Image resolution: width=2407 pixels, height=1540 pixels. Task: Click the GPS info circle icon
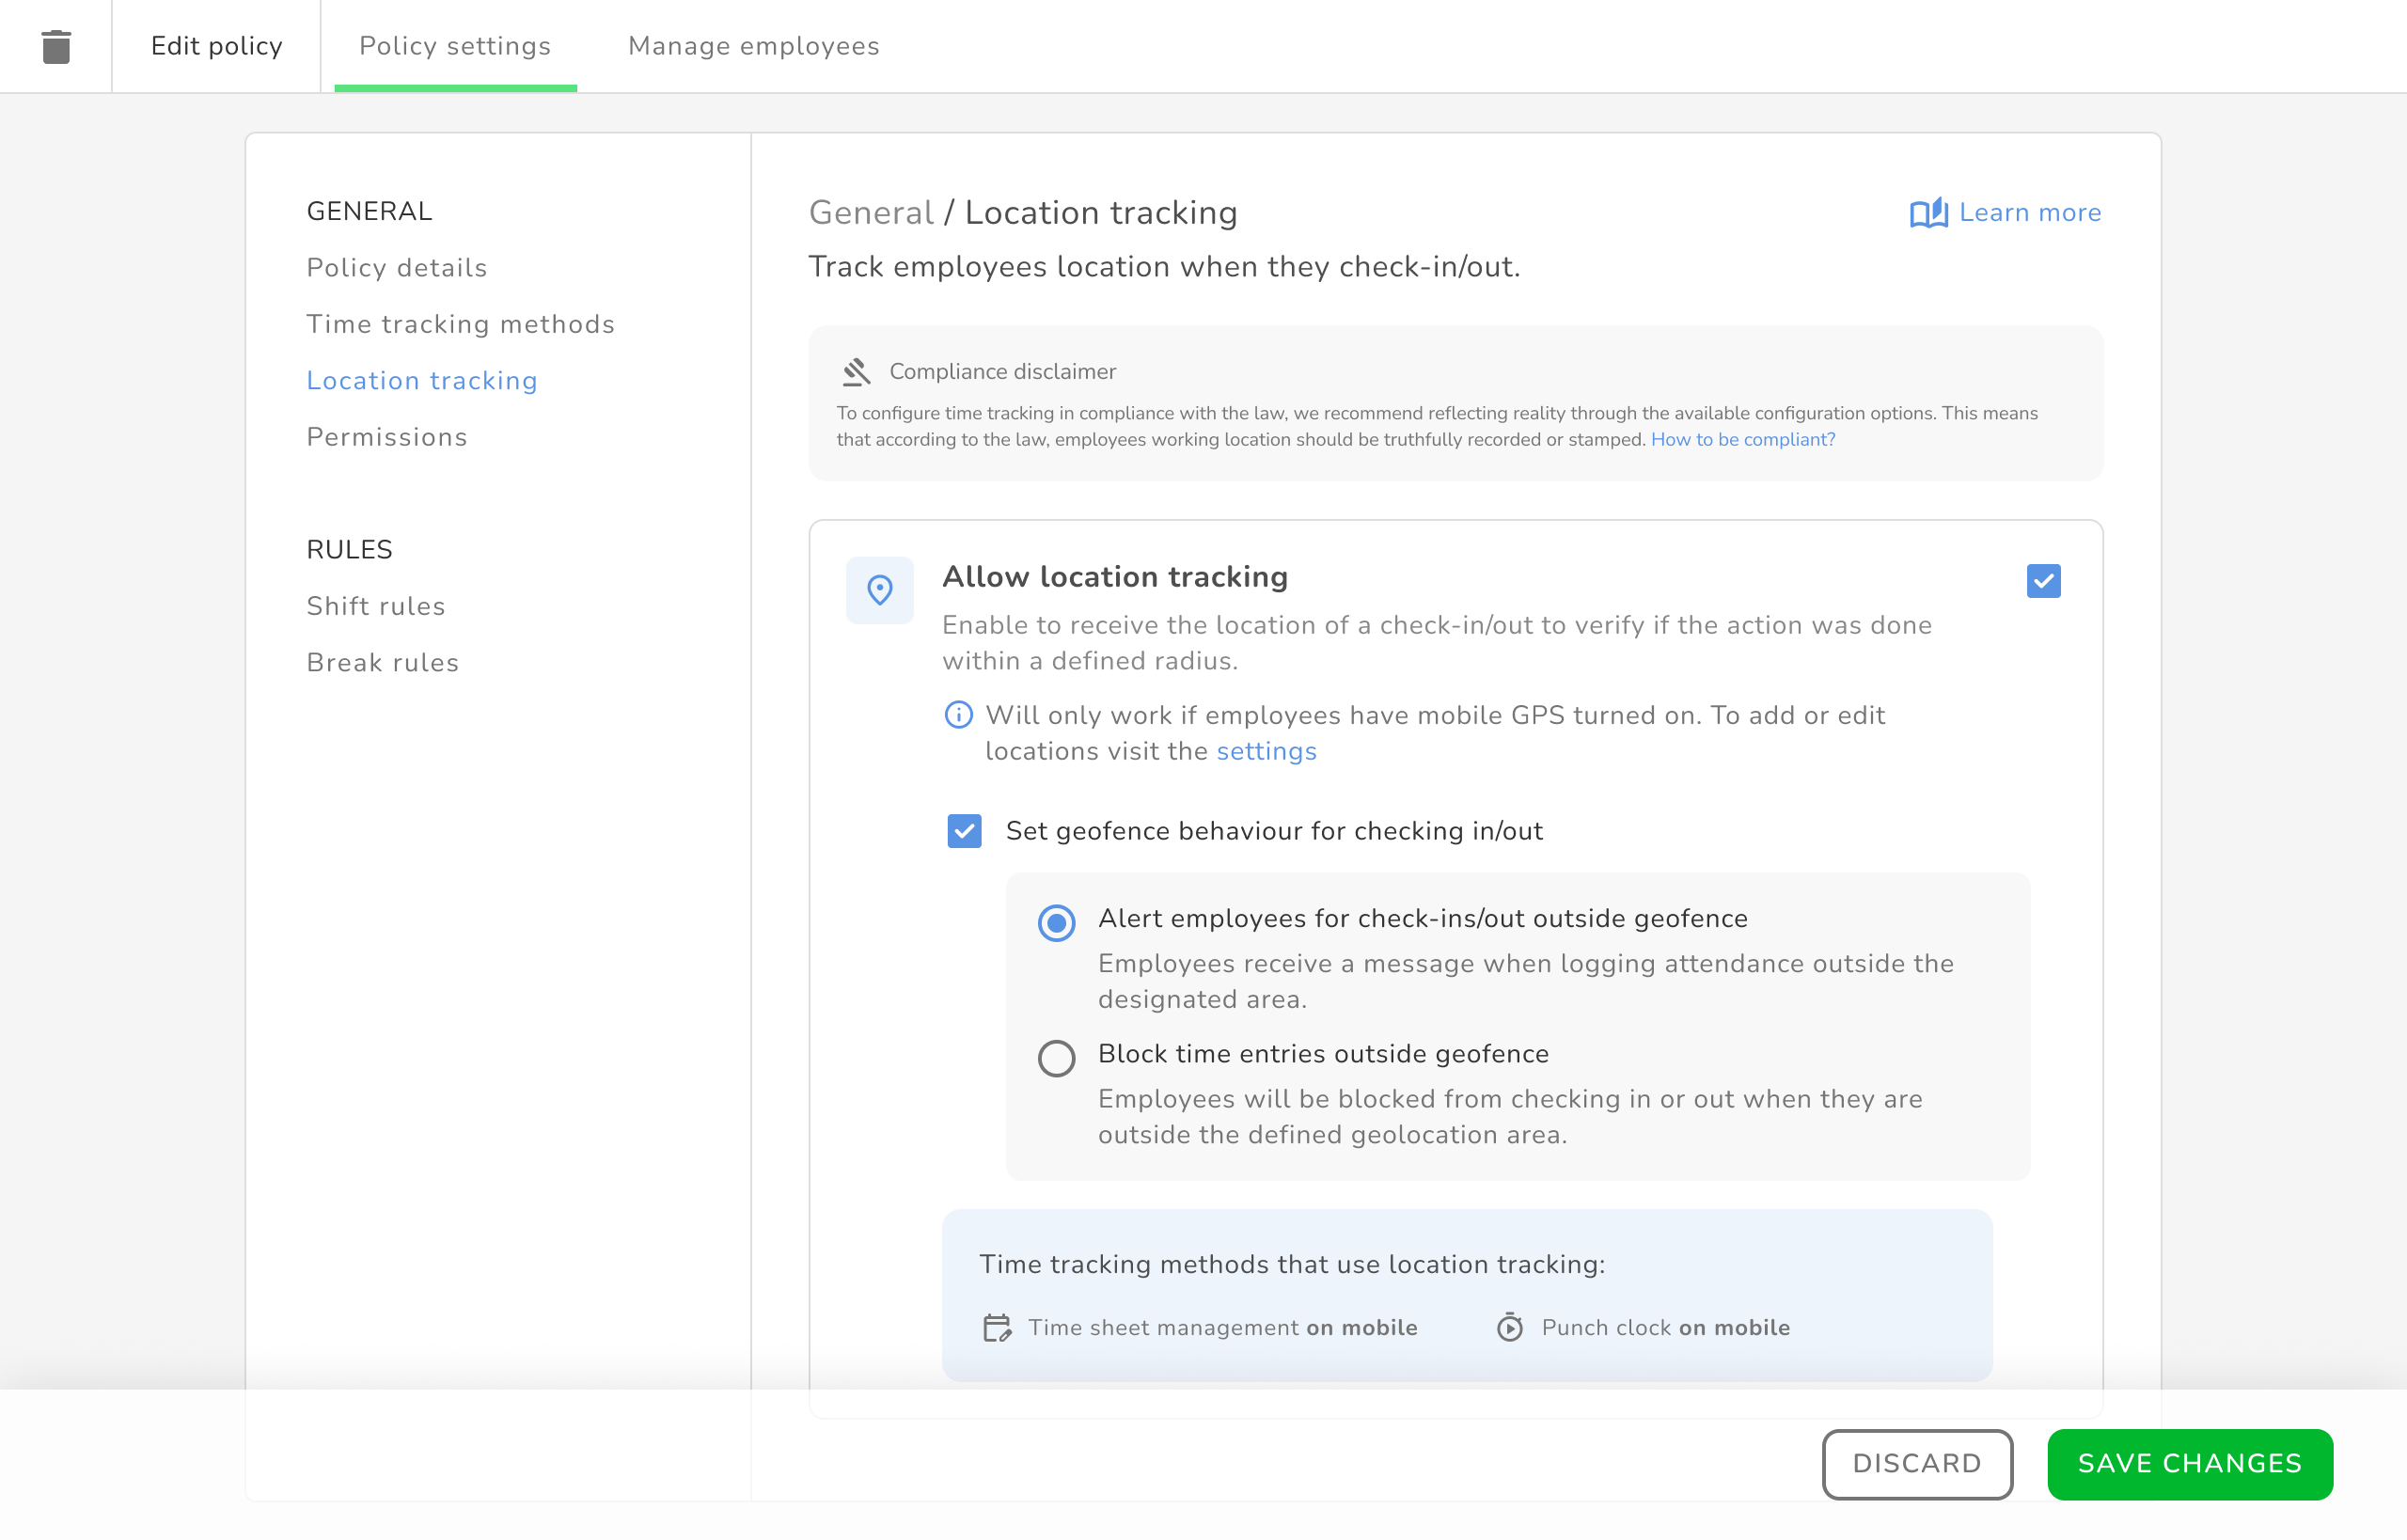[958, 715]
